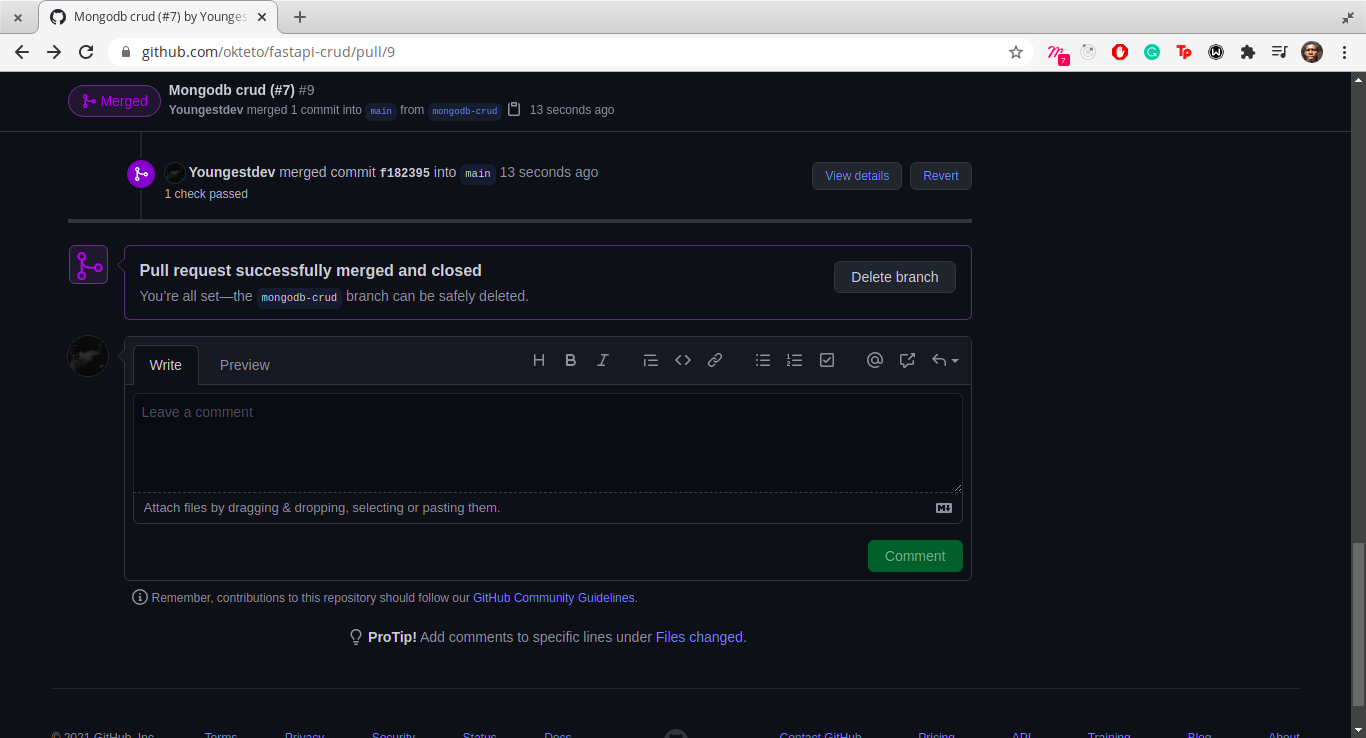View site information lock icon
The image size is (1366, 738).
pos(126,52)
